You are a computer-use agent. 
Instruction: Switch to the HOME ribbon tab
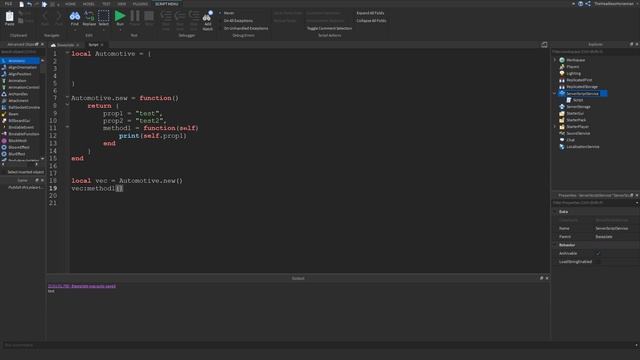coord(70,4)
